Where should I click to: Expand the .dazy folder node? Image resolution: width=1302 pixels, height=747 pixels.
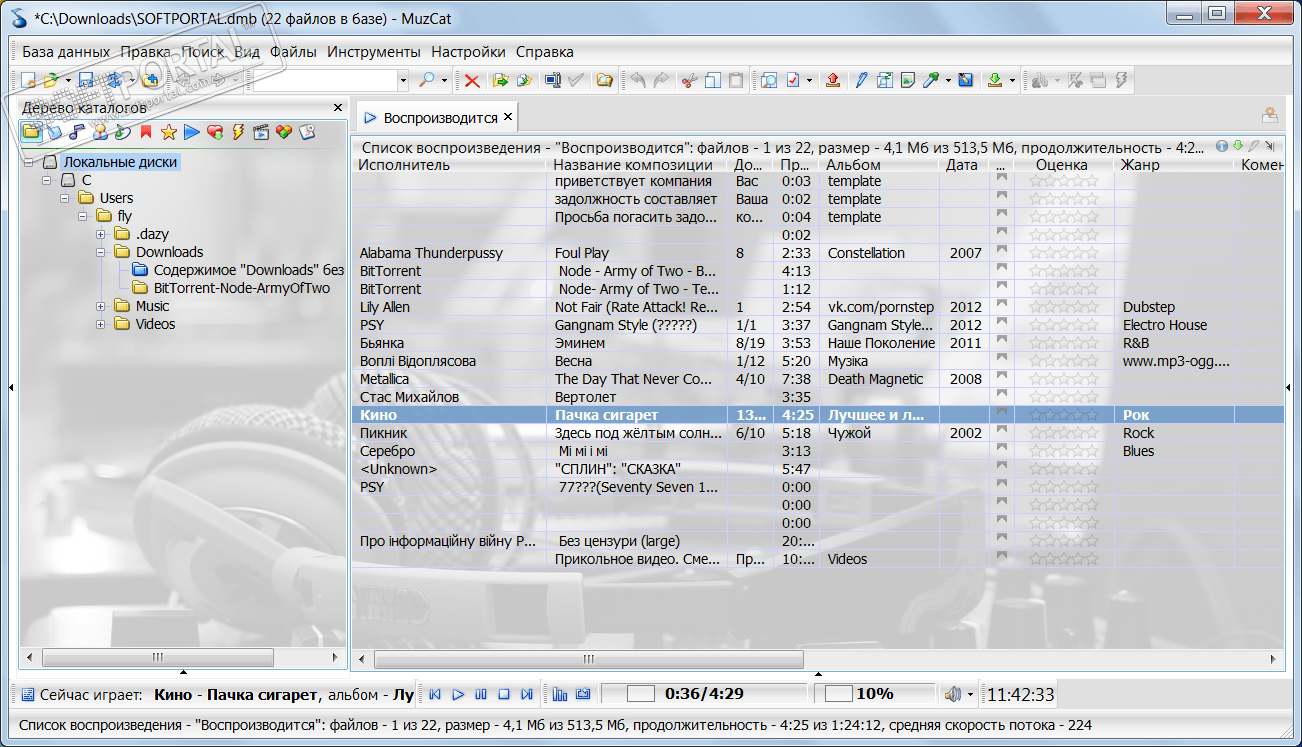pos(101,234)
